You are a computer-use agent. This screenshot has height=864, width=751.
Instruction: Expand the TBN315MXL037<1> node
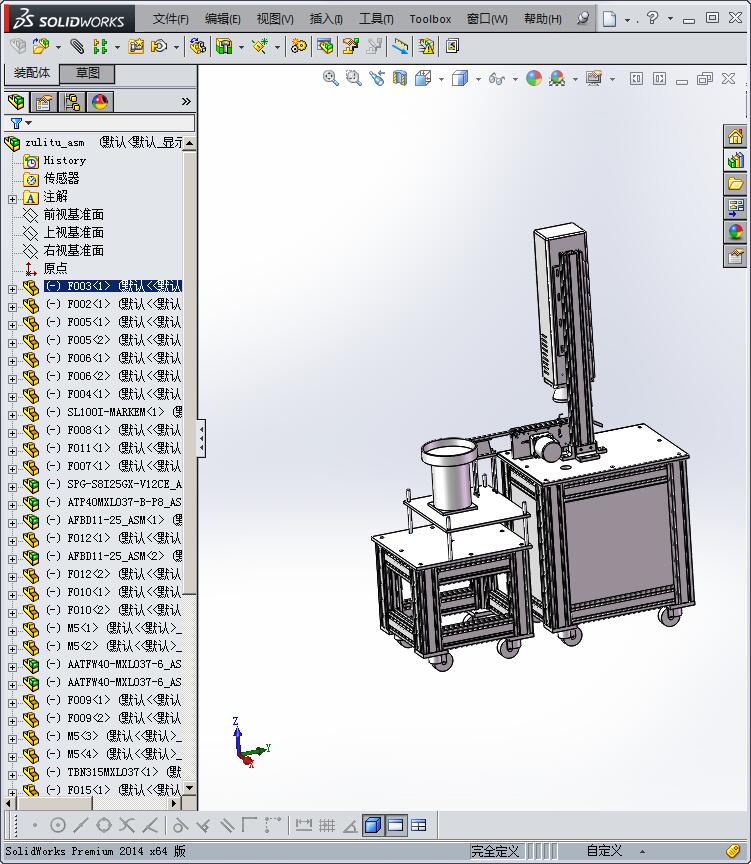click(12, 775)
